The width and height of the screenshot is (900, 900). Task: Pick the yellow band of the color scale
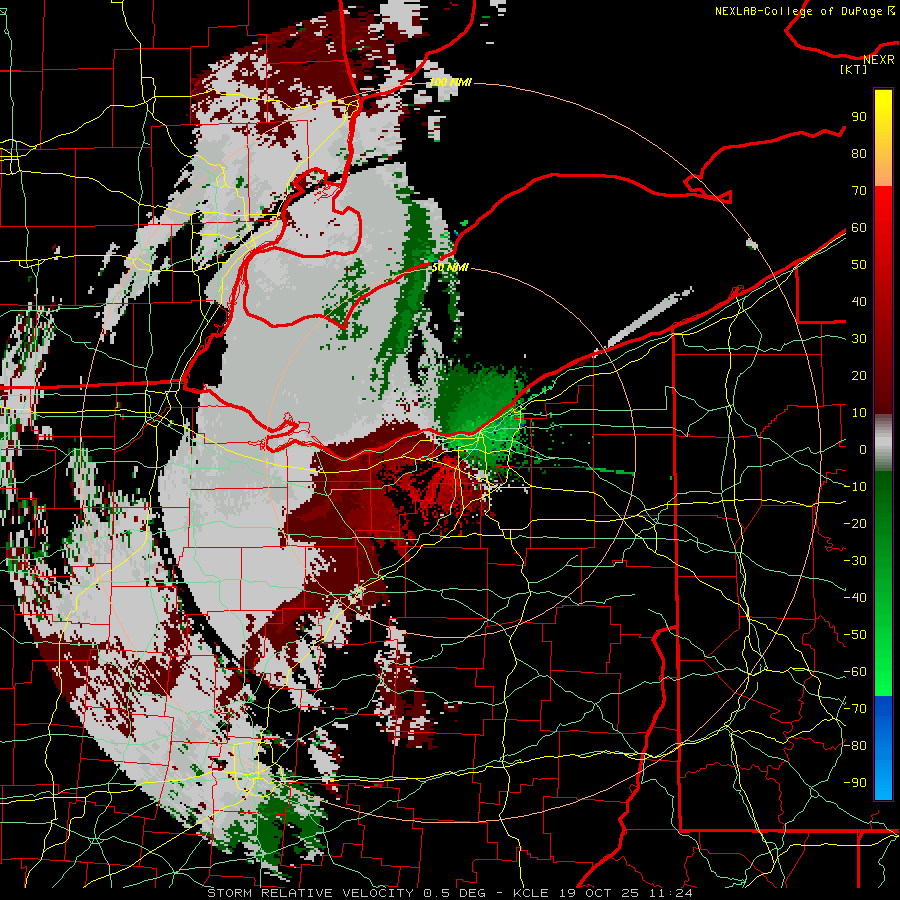tap(883, 121)
